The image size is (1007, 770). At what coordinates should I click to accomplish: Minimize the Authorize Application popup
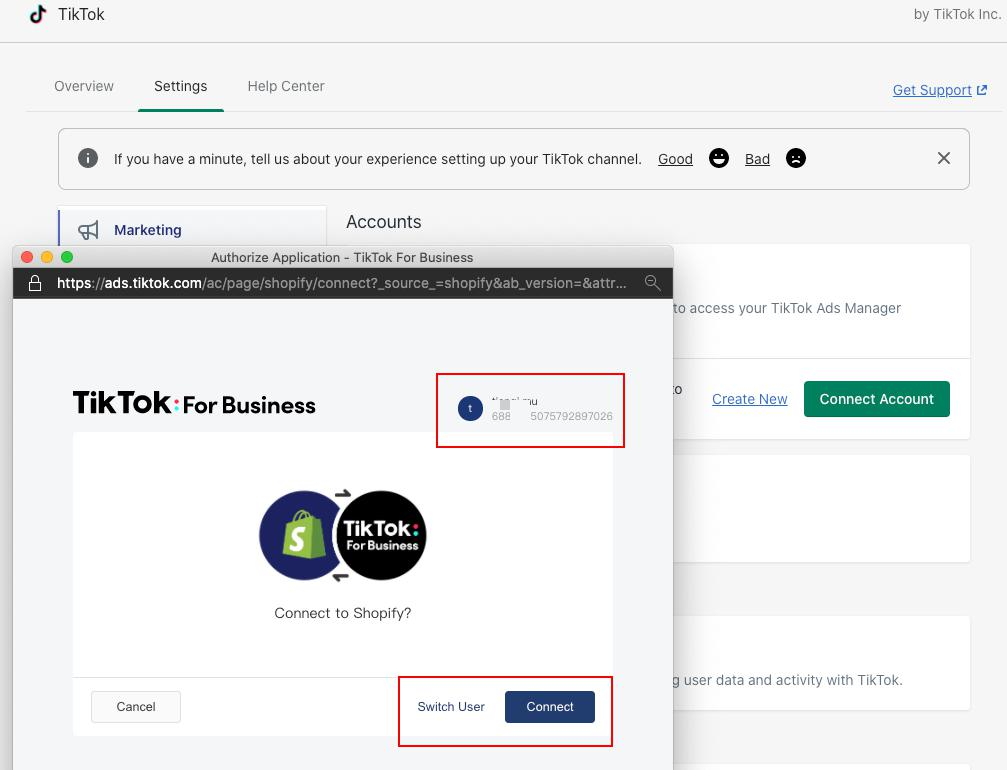coord(47,257)
